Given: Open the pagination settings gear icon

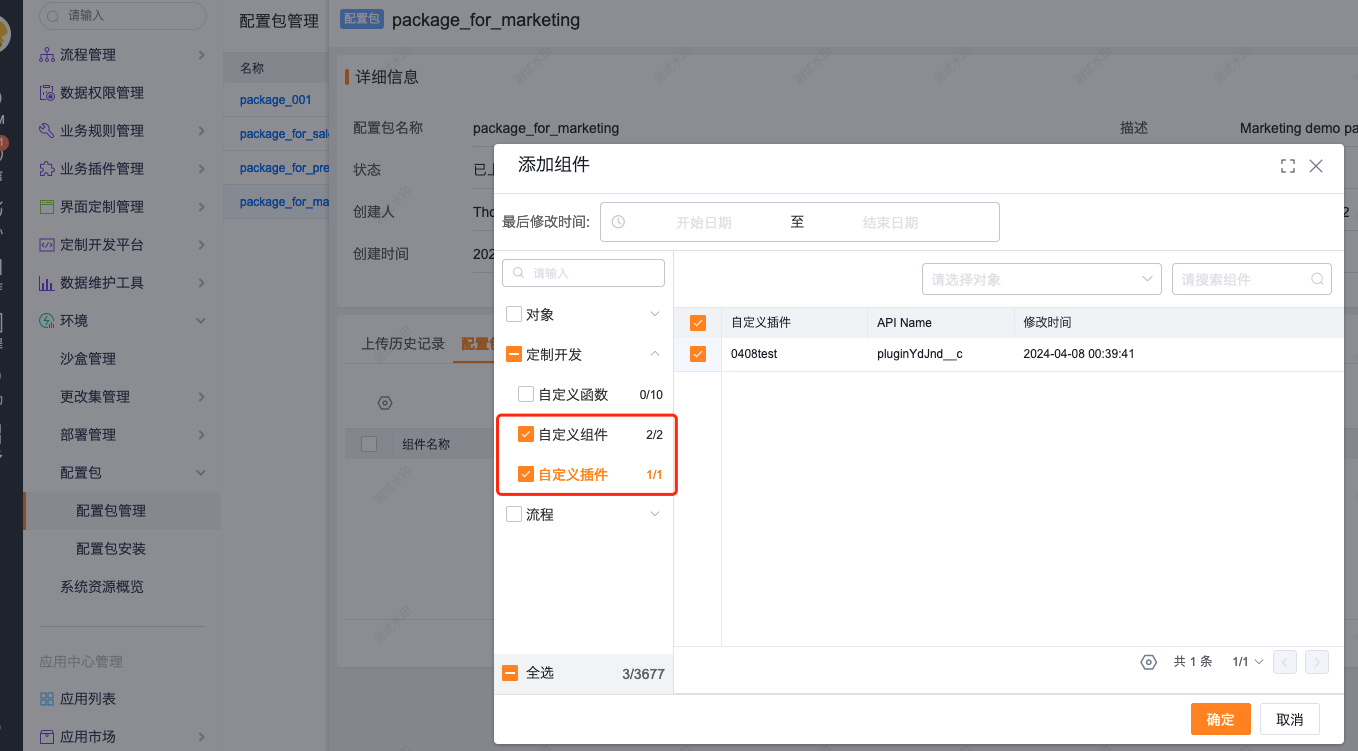Looking at the screenshot, I should click(1148, 661).
